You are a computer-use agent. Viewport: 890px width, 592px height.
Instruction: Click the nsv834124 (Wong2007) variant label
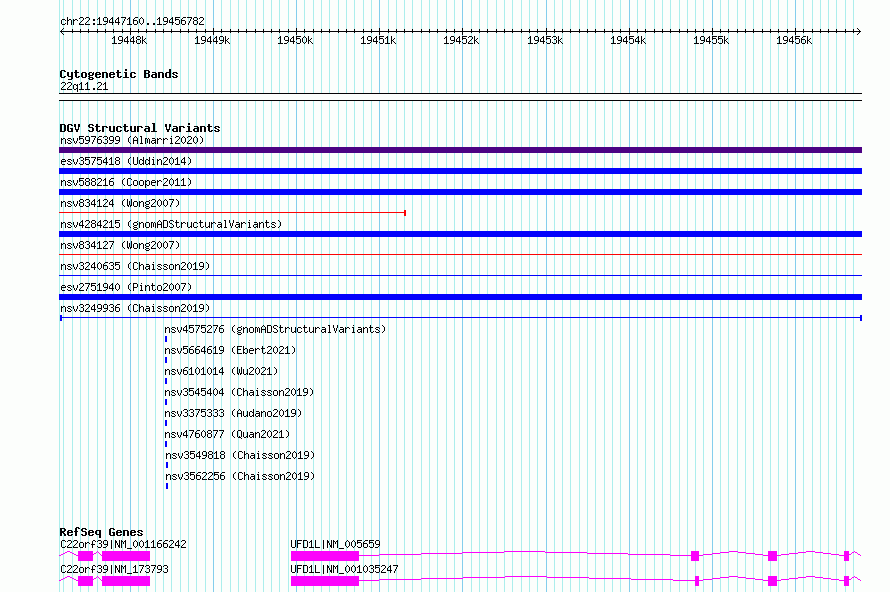coord(120,203)
